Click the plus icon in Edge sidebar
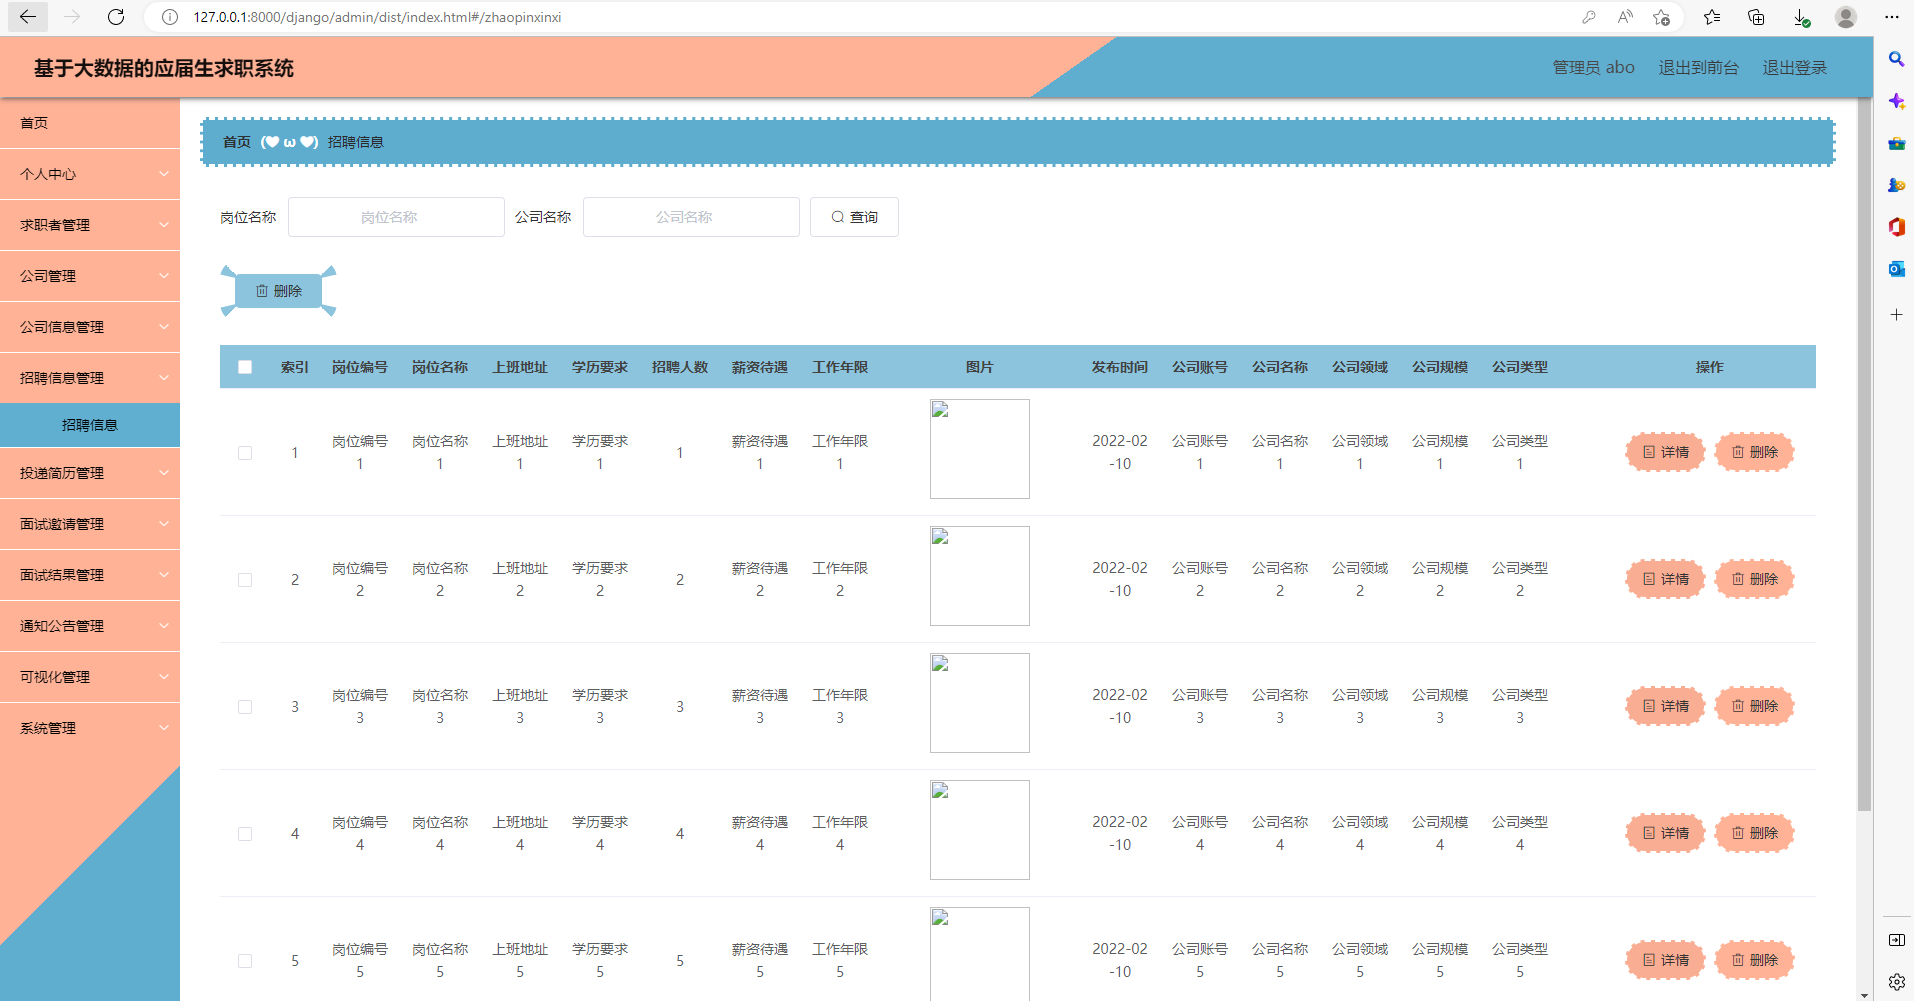1914x1001 pixels. coord(1896,315)
